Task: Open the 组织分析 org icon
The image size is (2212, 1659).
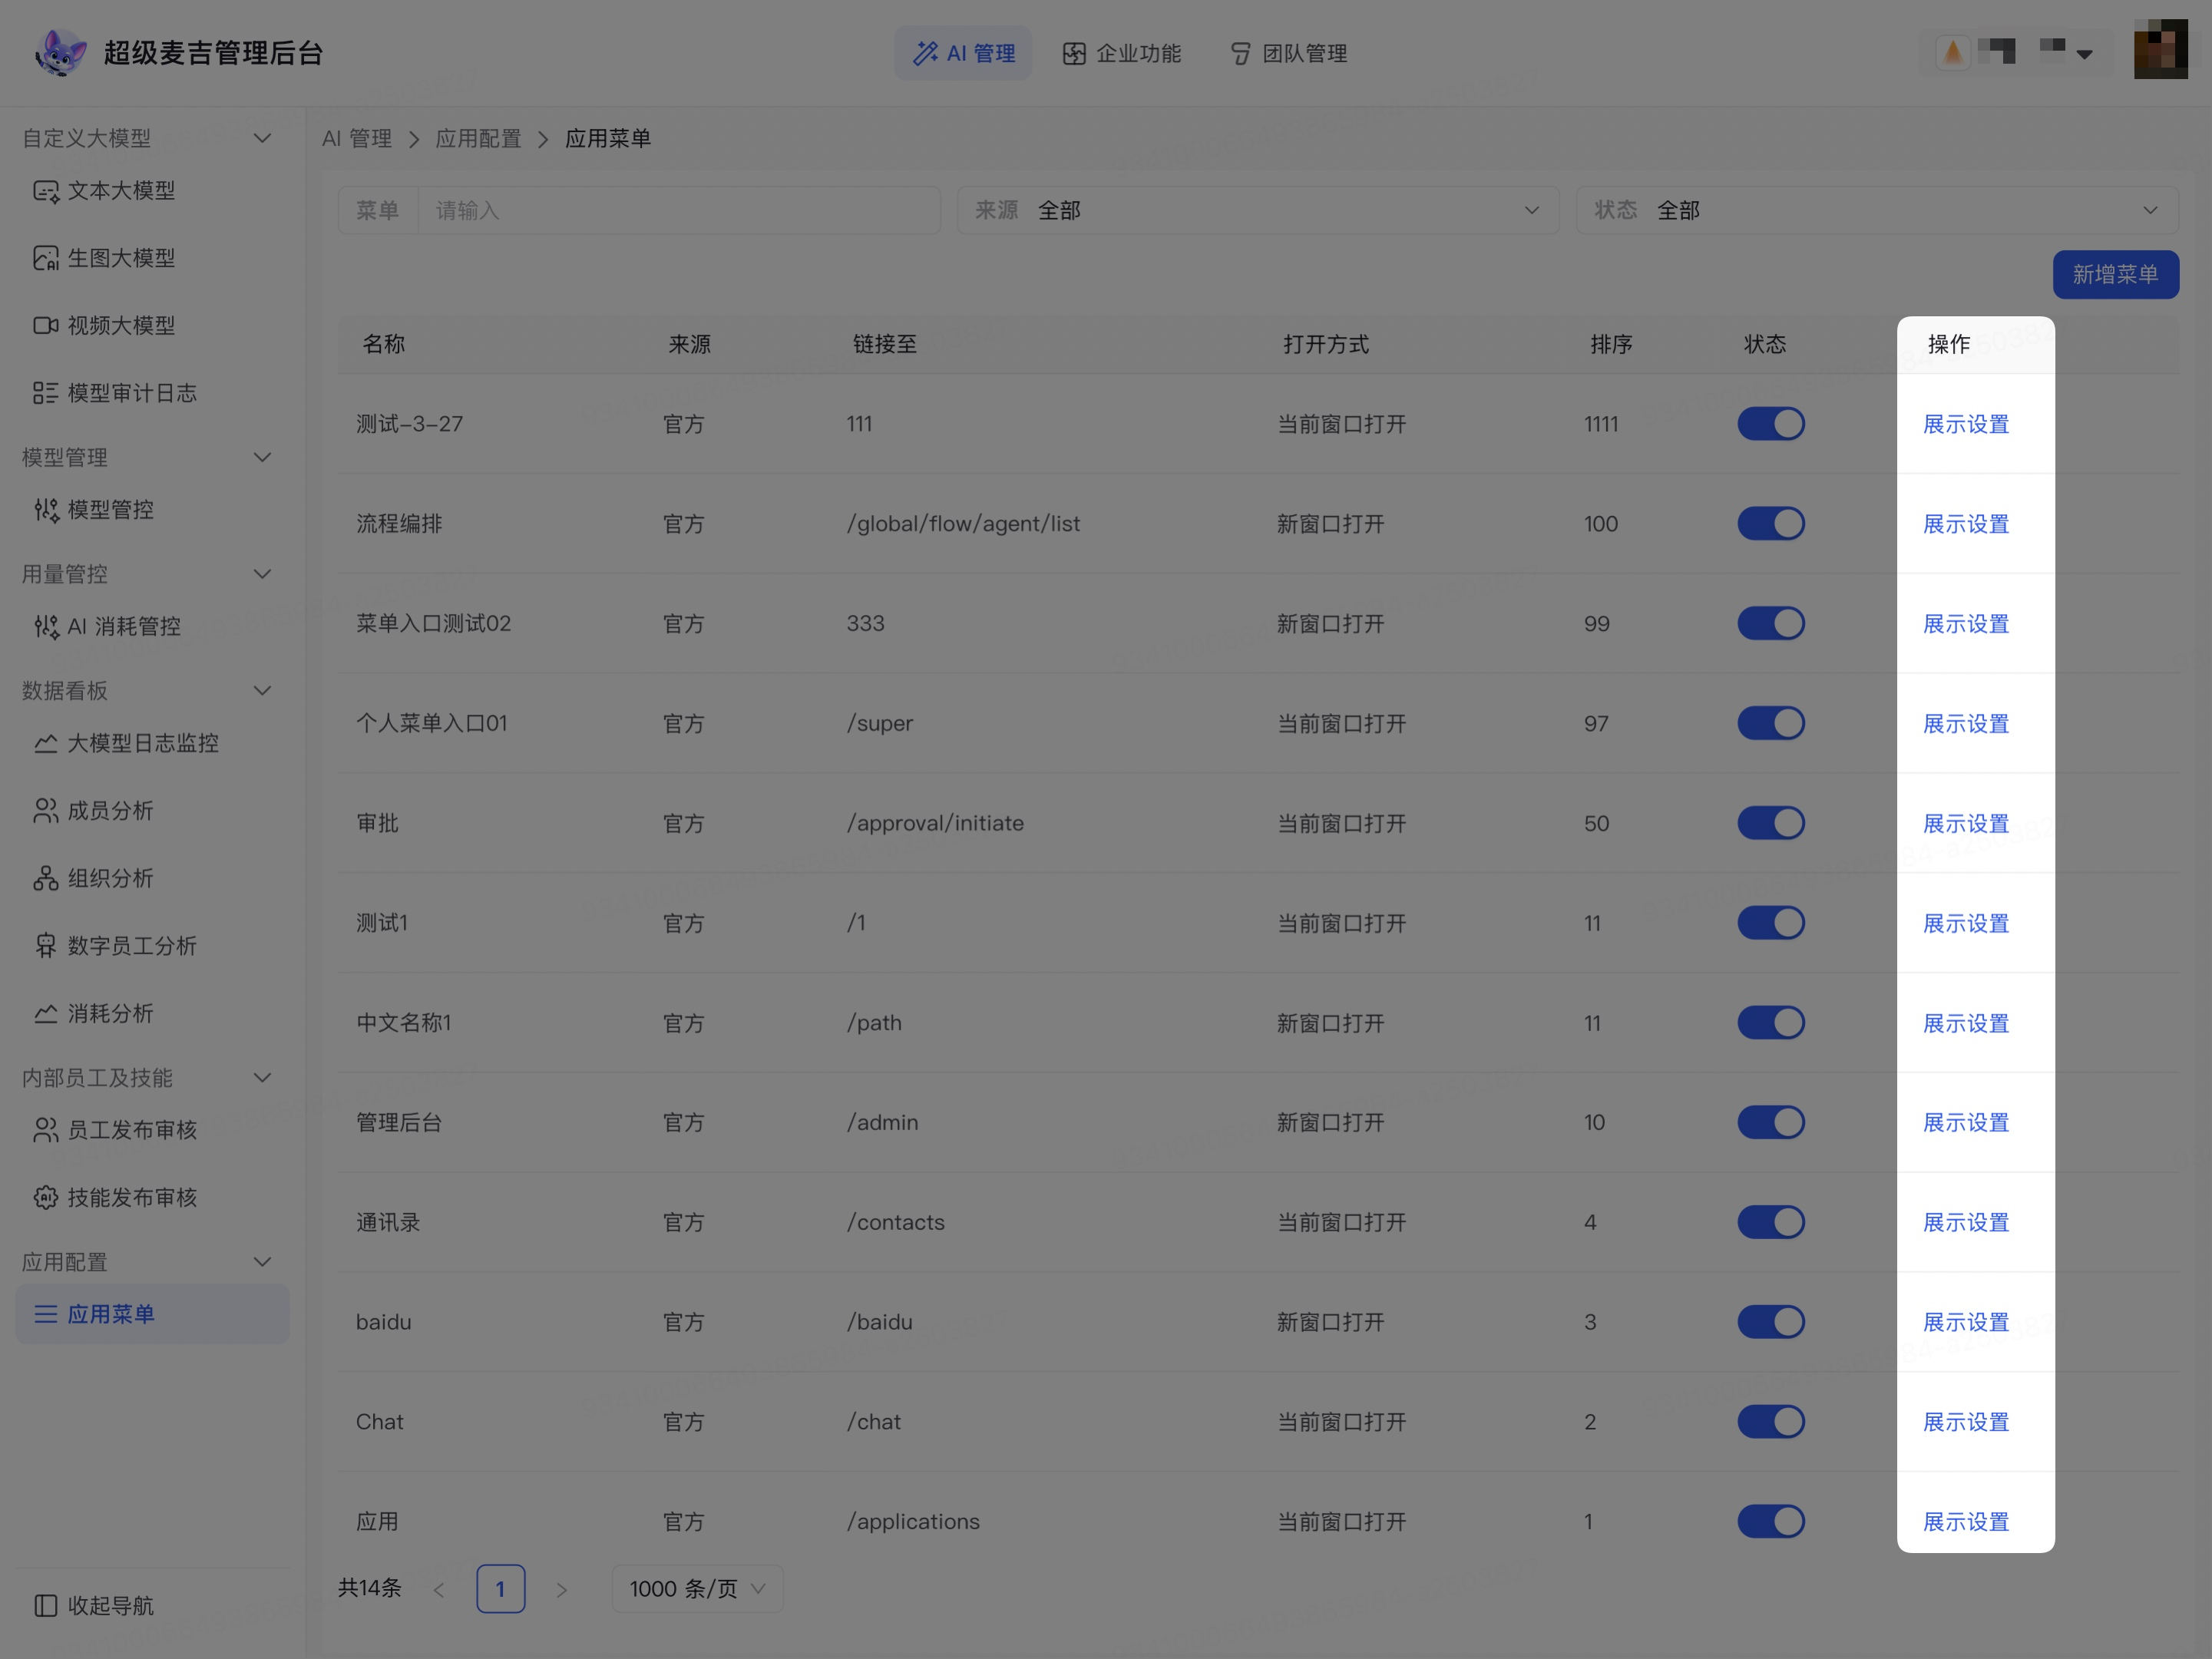Action: pos(46,878)
